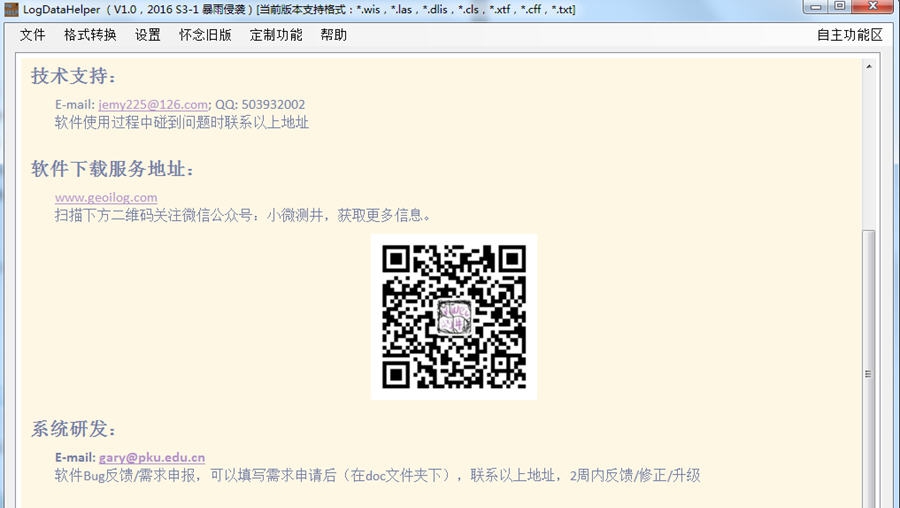Open the 定制功能 menu

click(276, 35)
